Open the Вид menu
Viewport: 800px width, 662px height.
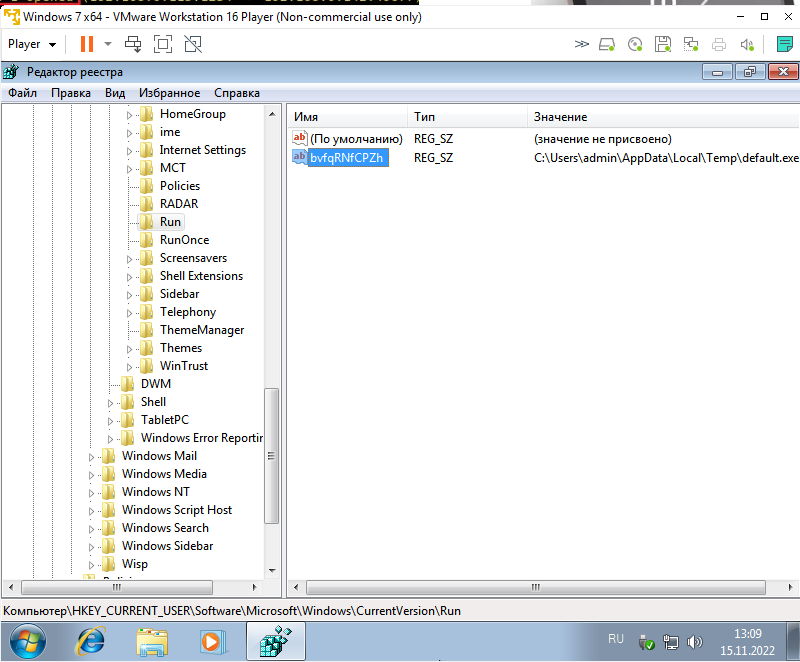pyautogui.click(x=115, y=93)
